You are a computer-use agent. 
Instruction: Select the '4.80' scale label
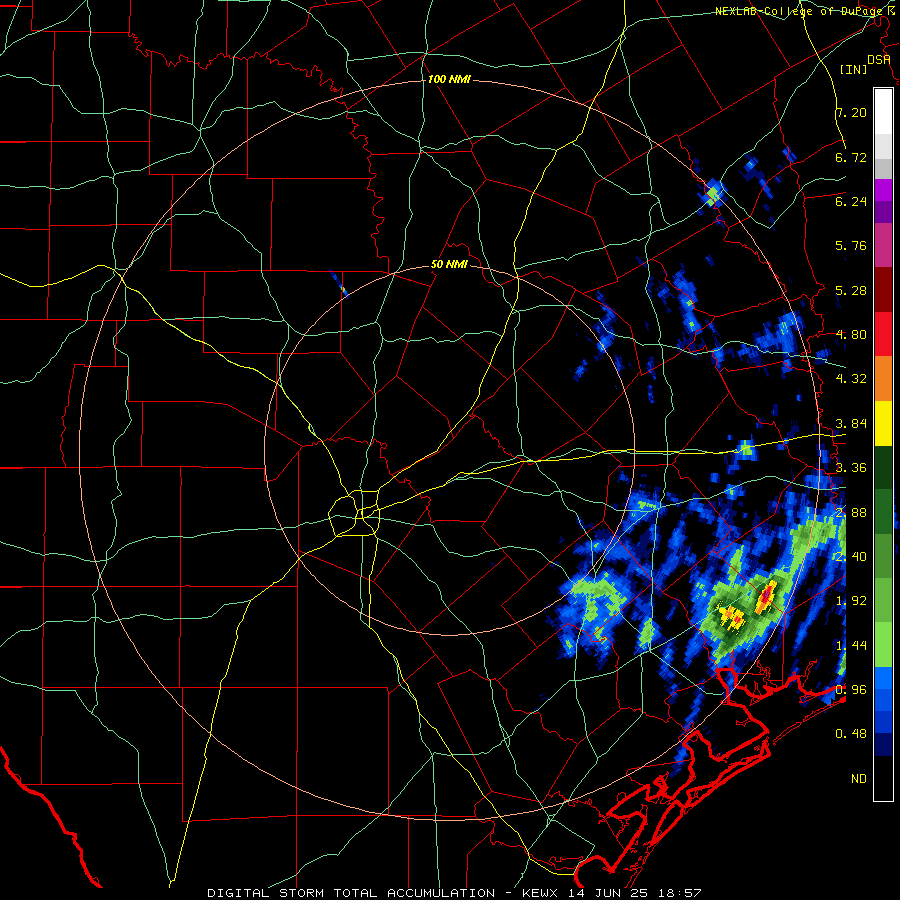(851, 335)
